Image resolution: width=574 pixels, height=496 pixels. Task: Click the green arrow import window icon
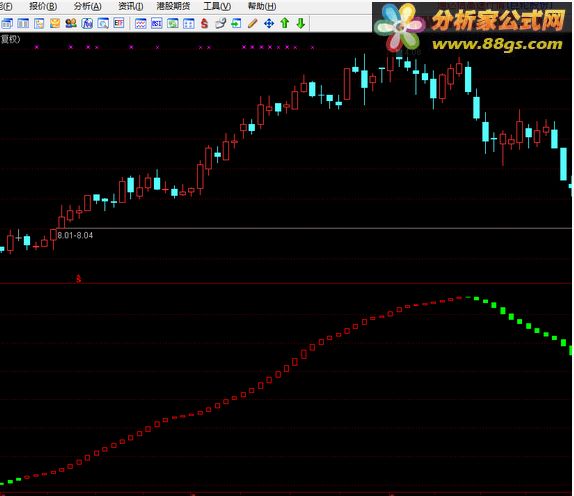[236, 23]
